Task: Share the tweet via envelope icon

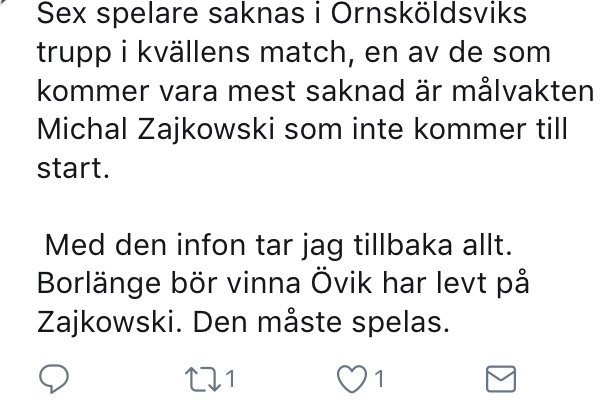Action: (501, 379)
